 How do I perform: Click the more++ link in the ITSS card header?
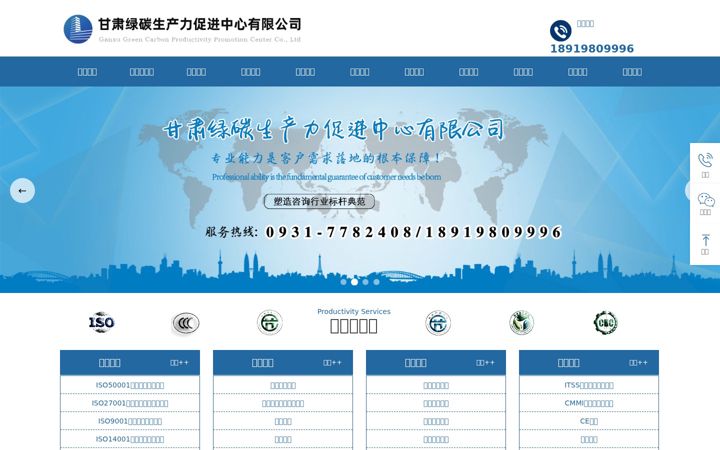(x=638, y=363)
